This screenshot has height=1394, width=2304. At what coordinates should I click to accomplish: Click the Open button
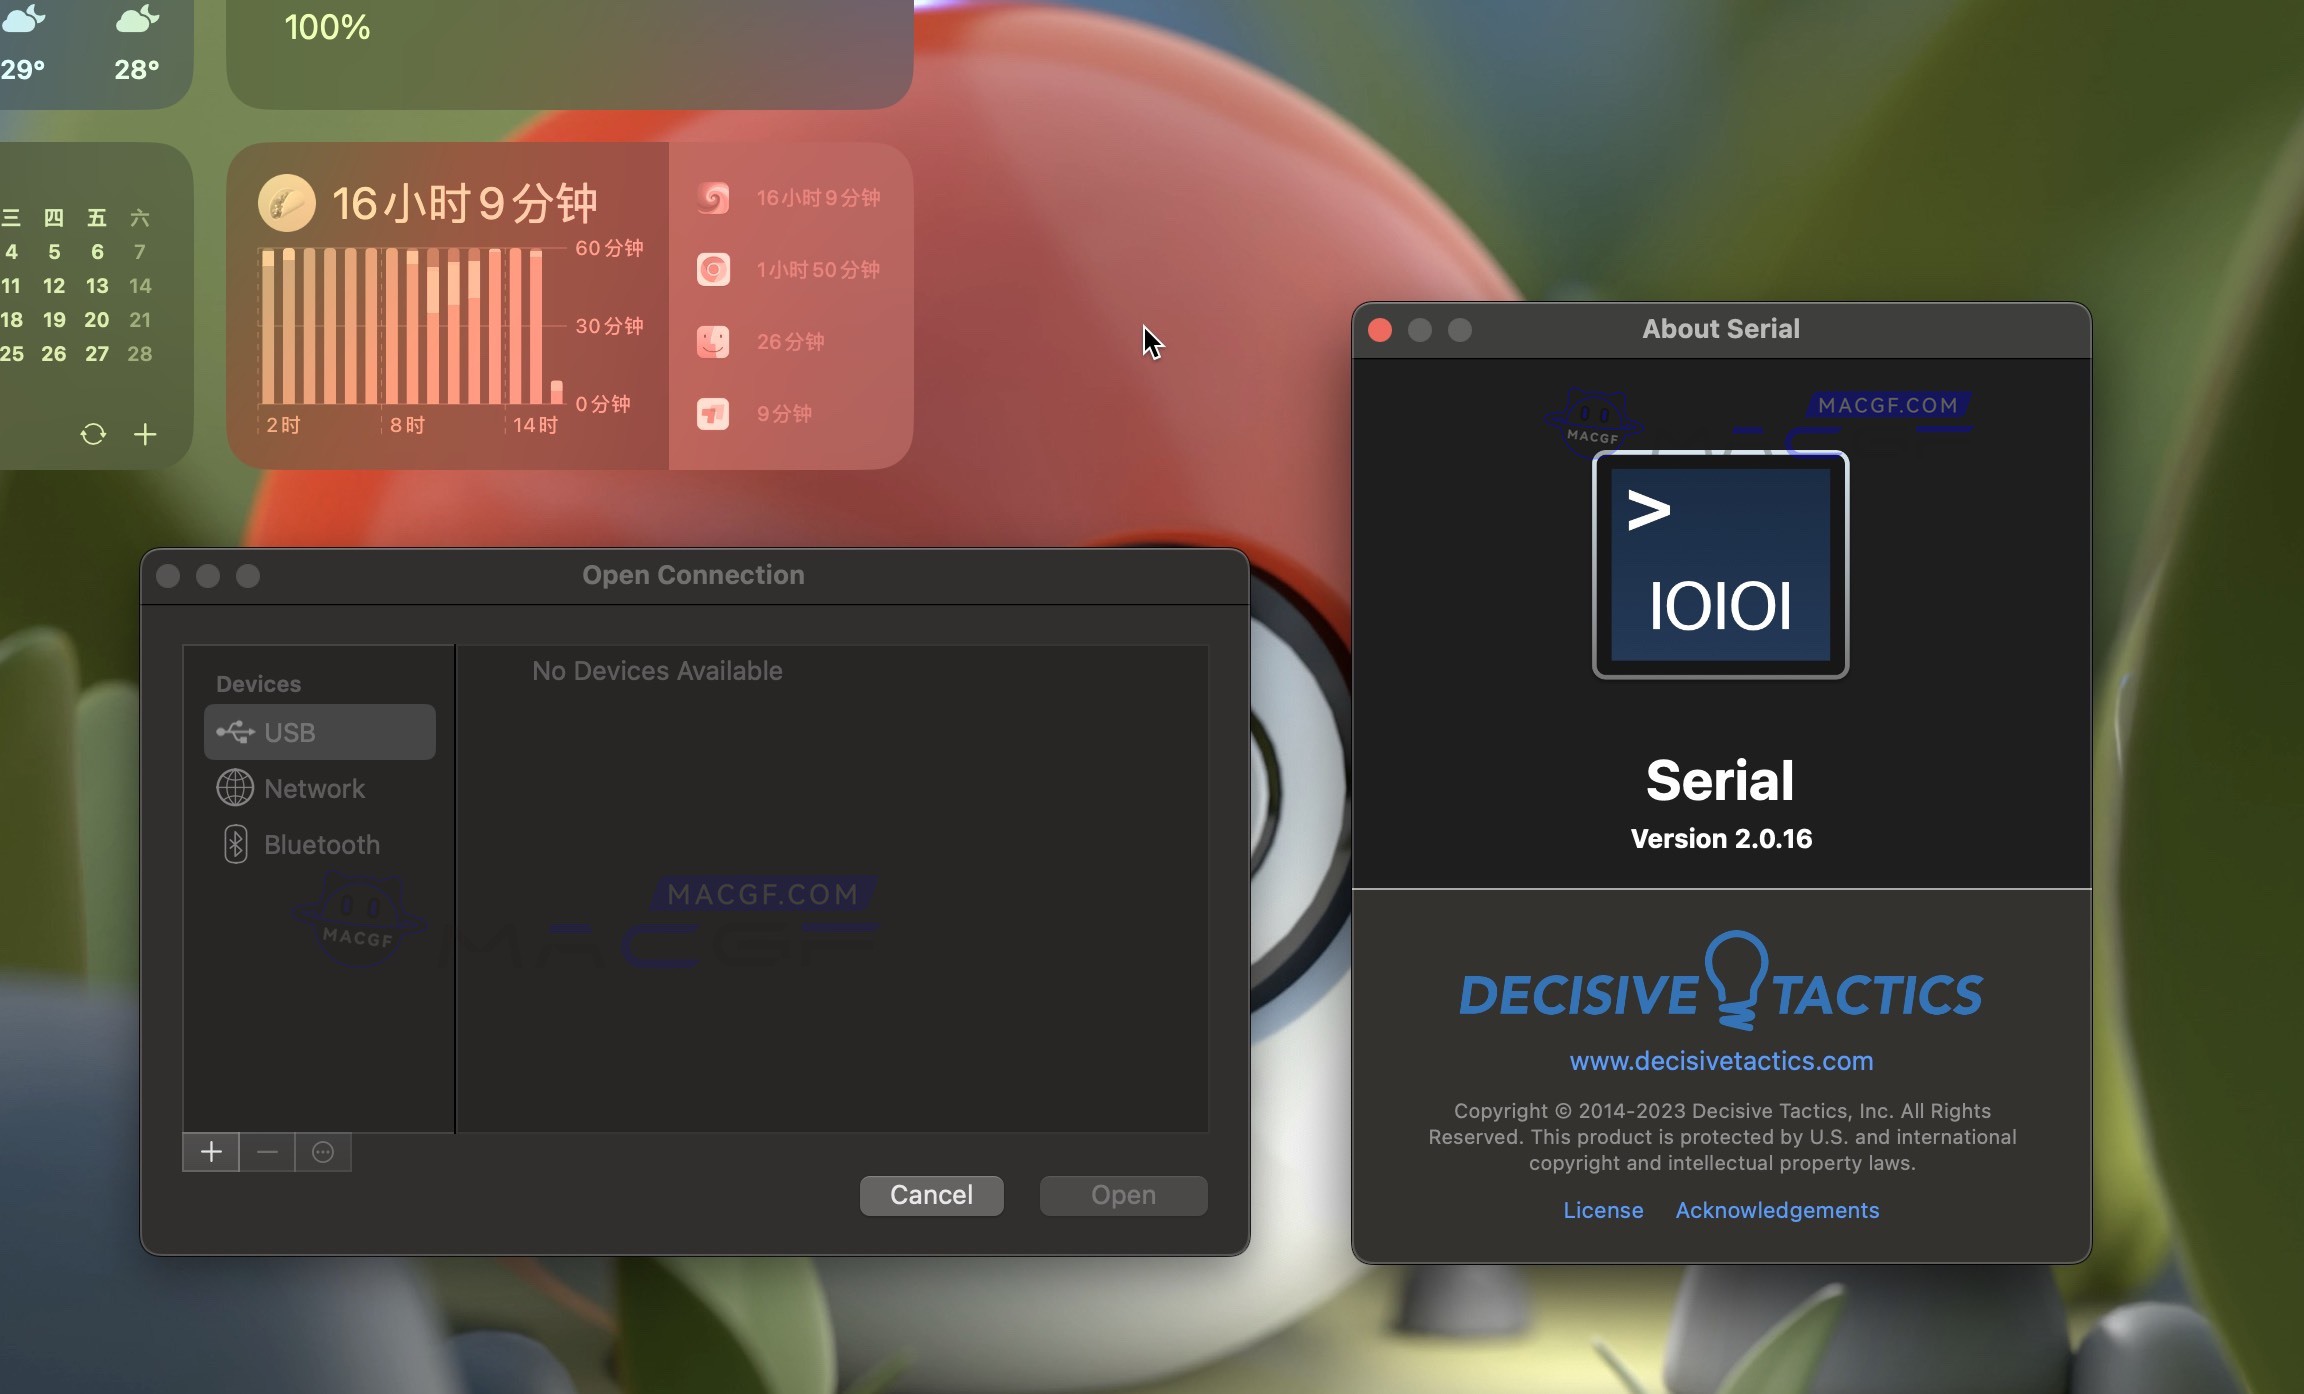coord(1123,1195)
